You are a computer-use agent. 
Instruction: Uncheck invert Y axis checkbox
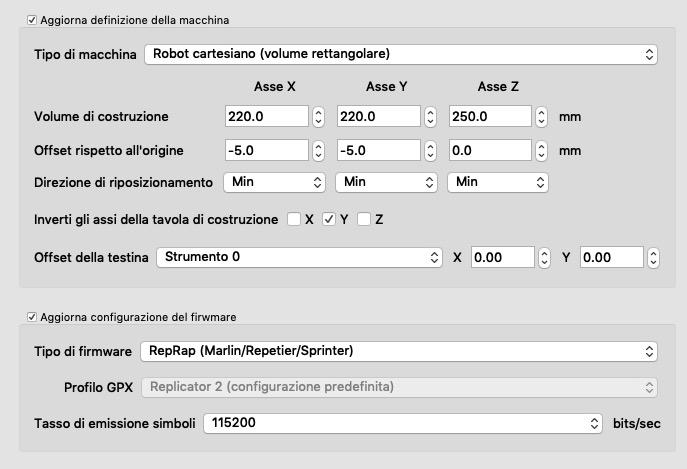coord(329,219)
